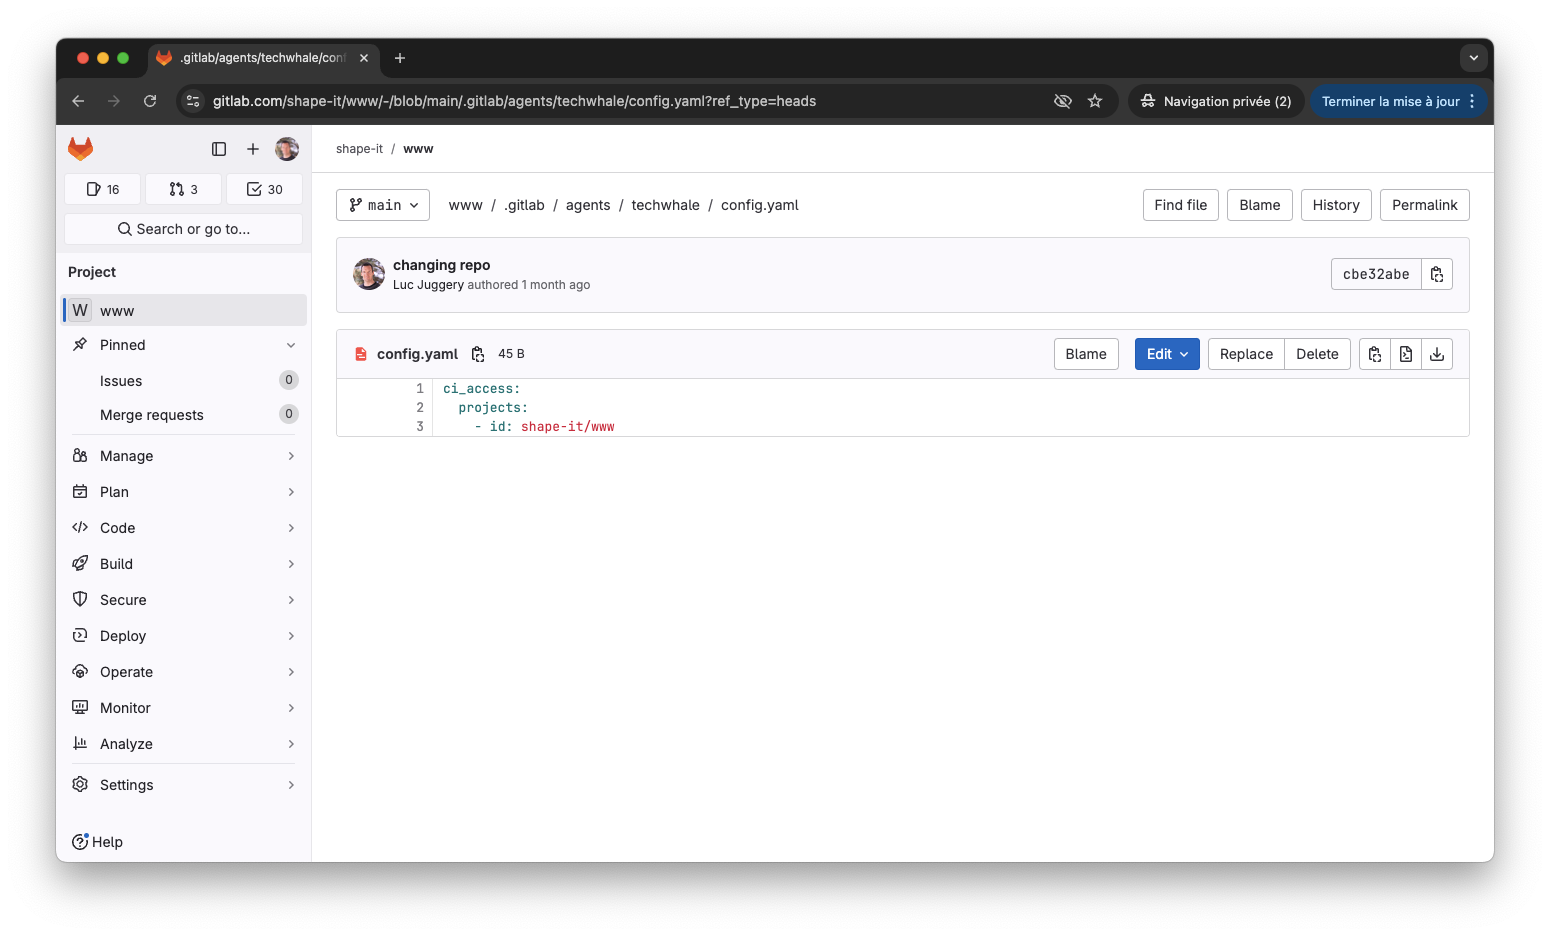Open the Edit dropdown button
The image size is (1550, 936).
(x=1167, y=354)
